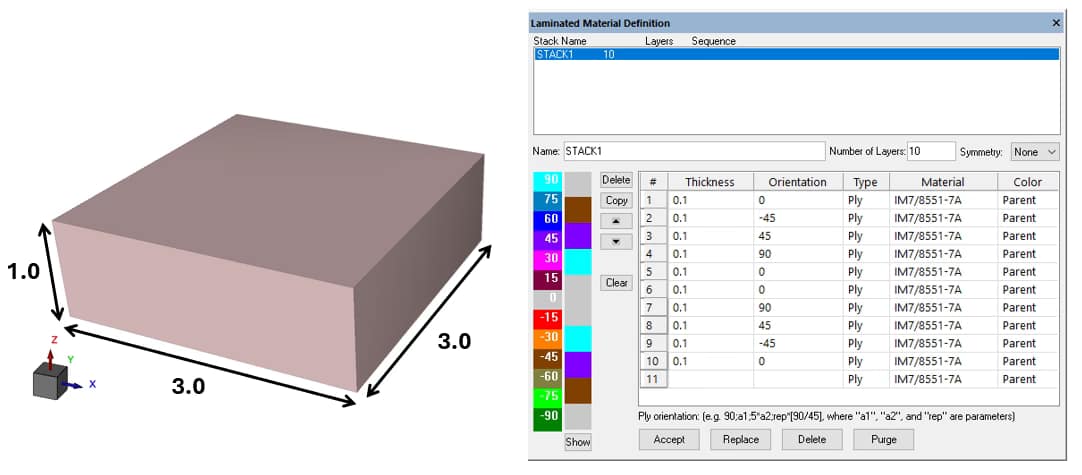Image resolution: width=1082 pixels, height=475 pixels.
Task: Click the Orientation cell of layer 2
Action: pos(797,218)
